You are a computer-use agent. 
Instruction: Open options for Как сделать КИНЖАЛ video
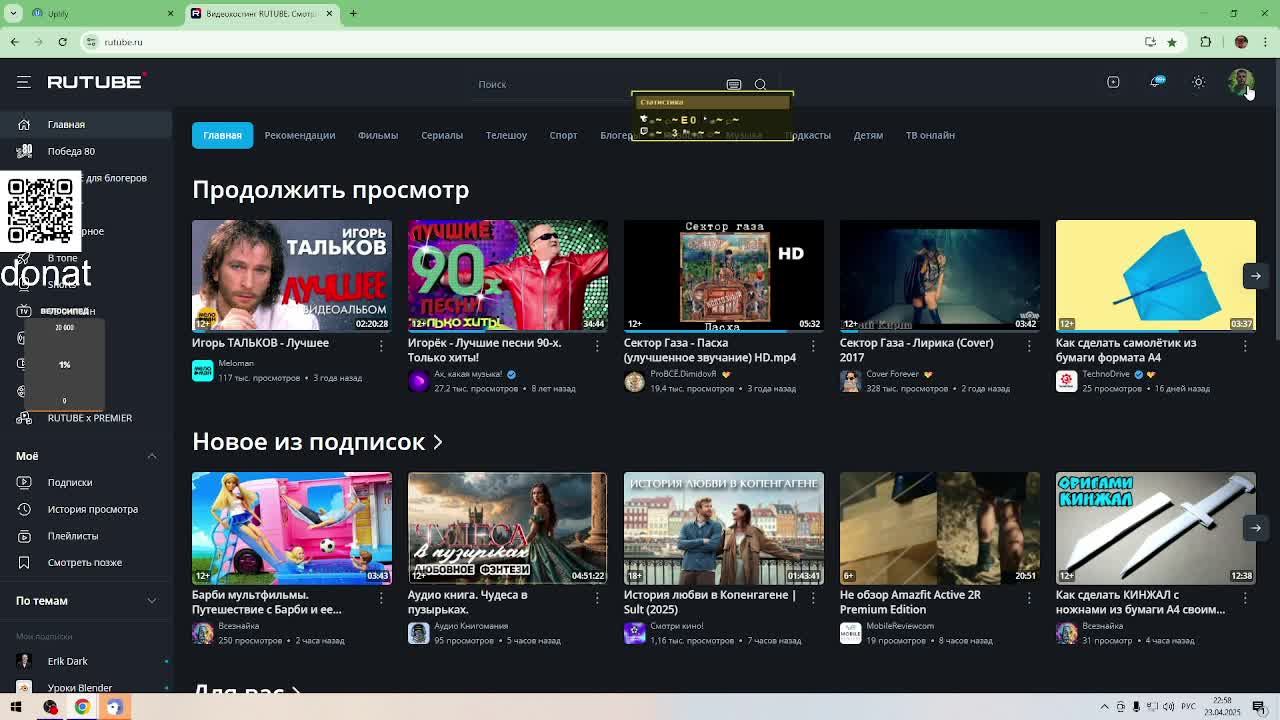pos(1245,598)
